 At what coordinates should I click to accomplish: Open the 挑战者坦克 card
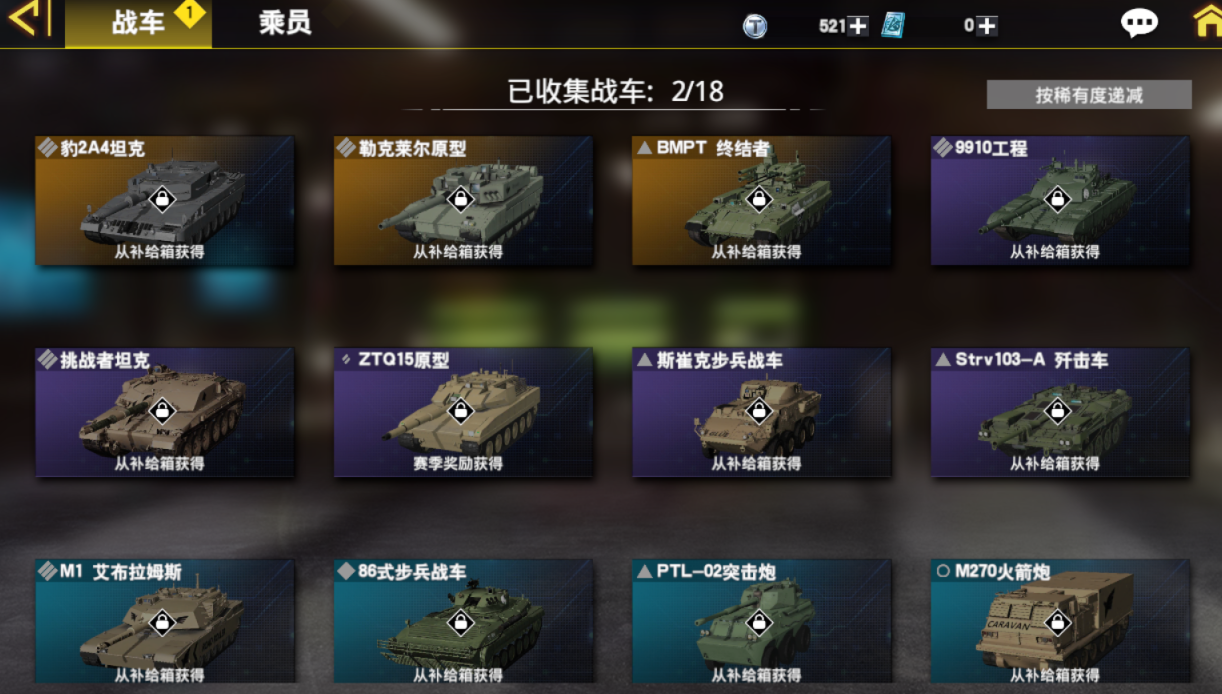pos(165,412)
